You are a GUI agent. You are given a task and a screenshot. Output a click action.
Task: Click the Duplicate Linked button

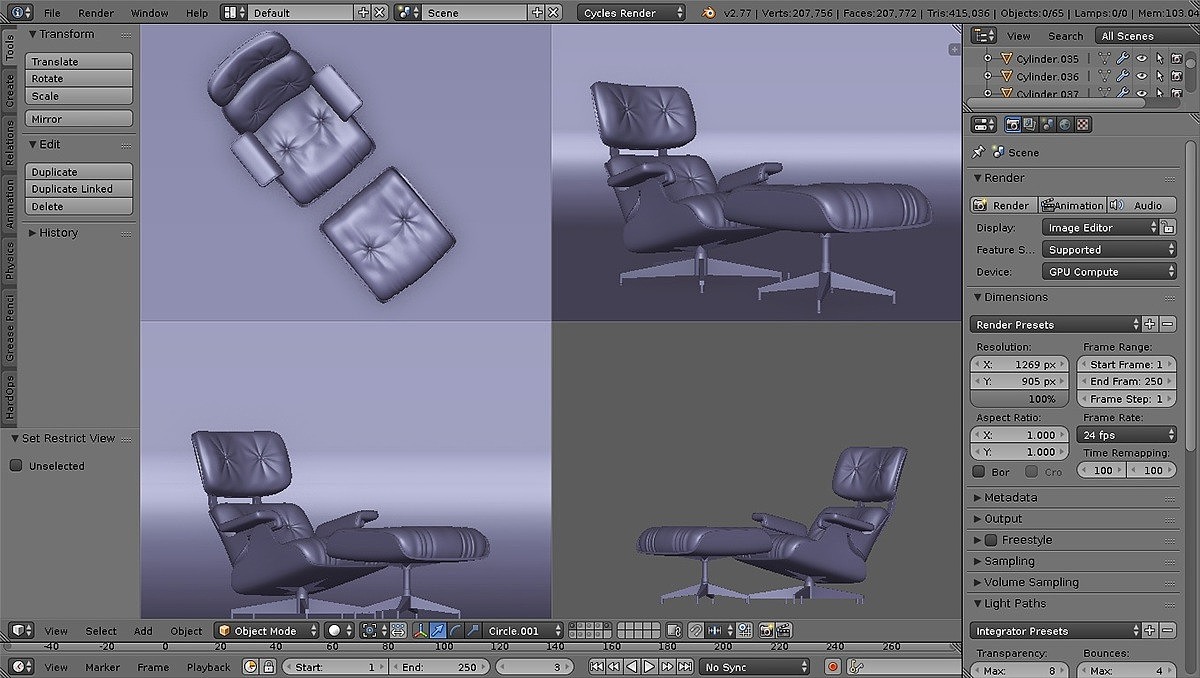point(79,189)
